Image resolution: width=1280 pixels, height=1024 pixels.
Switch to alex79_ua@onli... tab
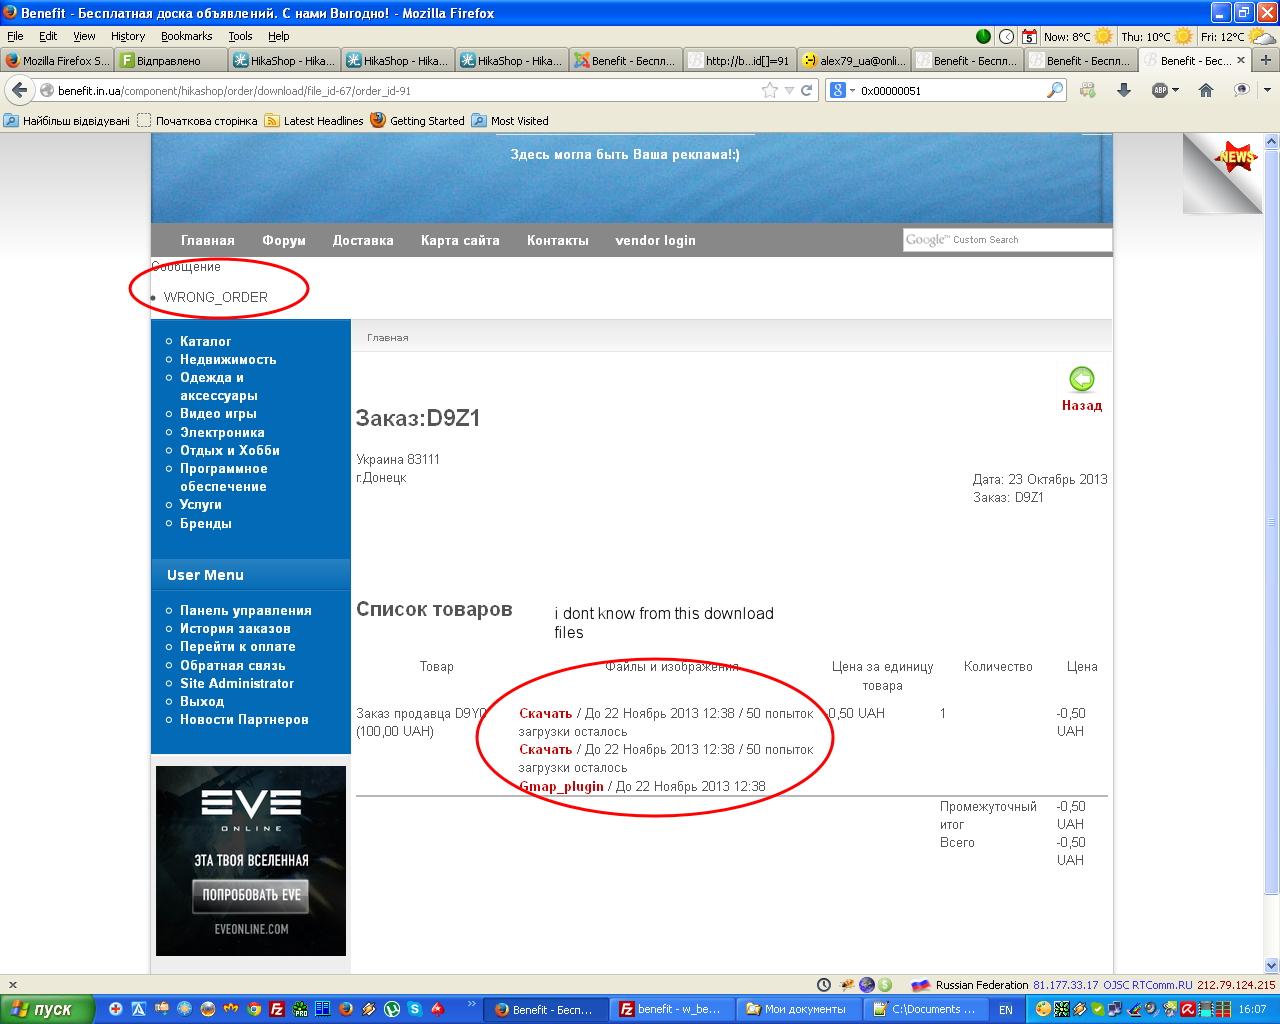point(854,60)
